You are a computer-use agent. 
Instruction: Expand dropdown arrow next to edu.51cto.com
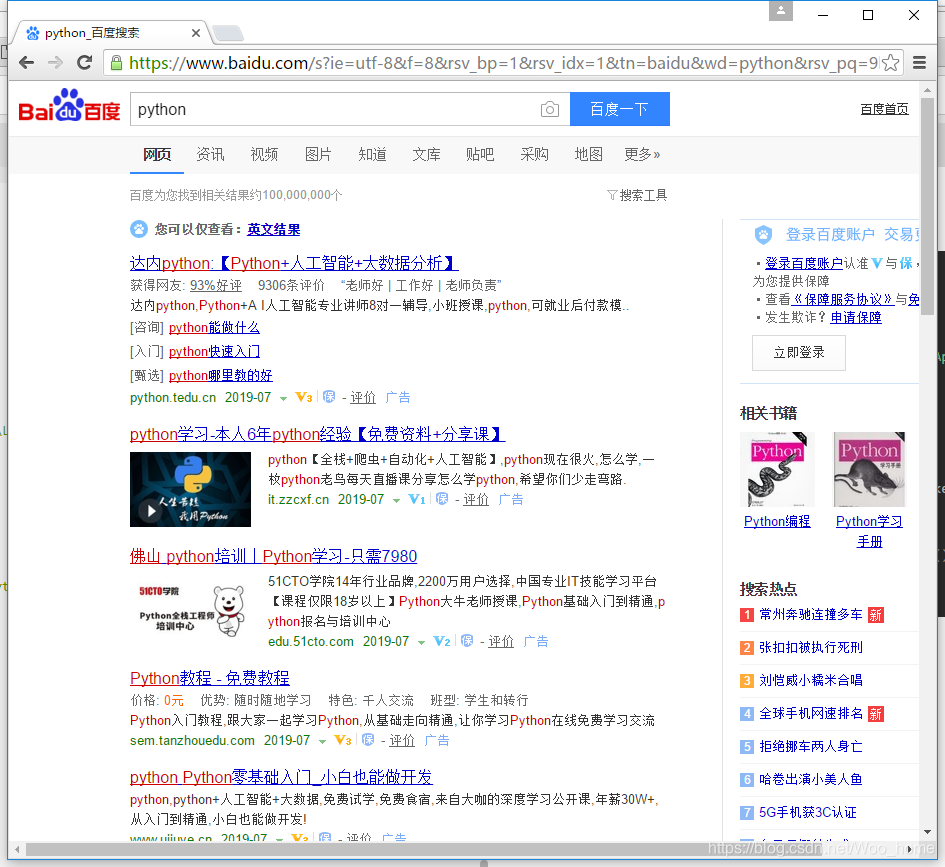click(x=421, y=642)
